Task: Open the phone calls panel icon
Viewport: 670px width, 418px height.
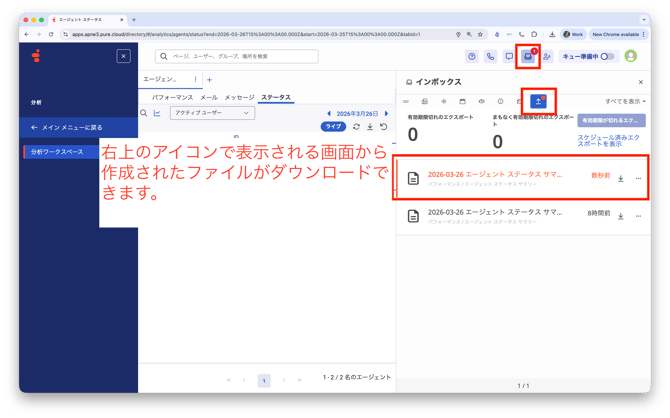Action: pyautogui.click(x=491, y=56)
